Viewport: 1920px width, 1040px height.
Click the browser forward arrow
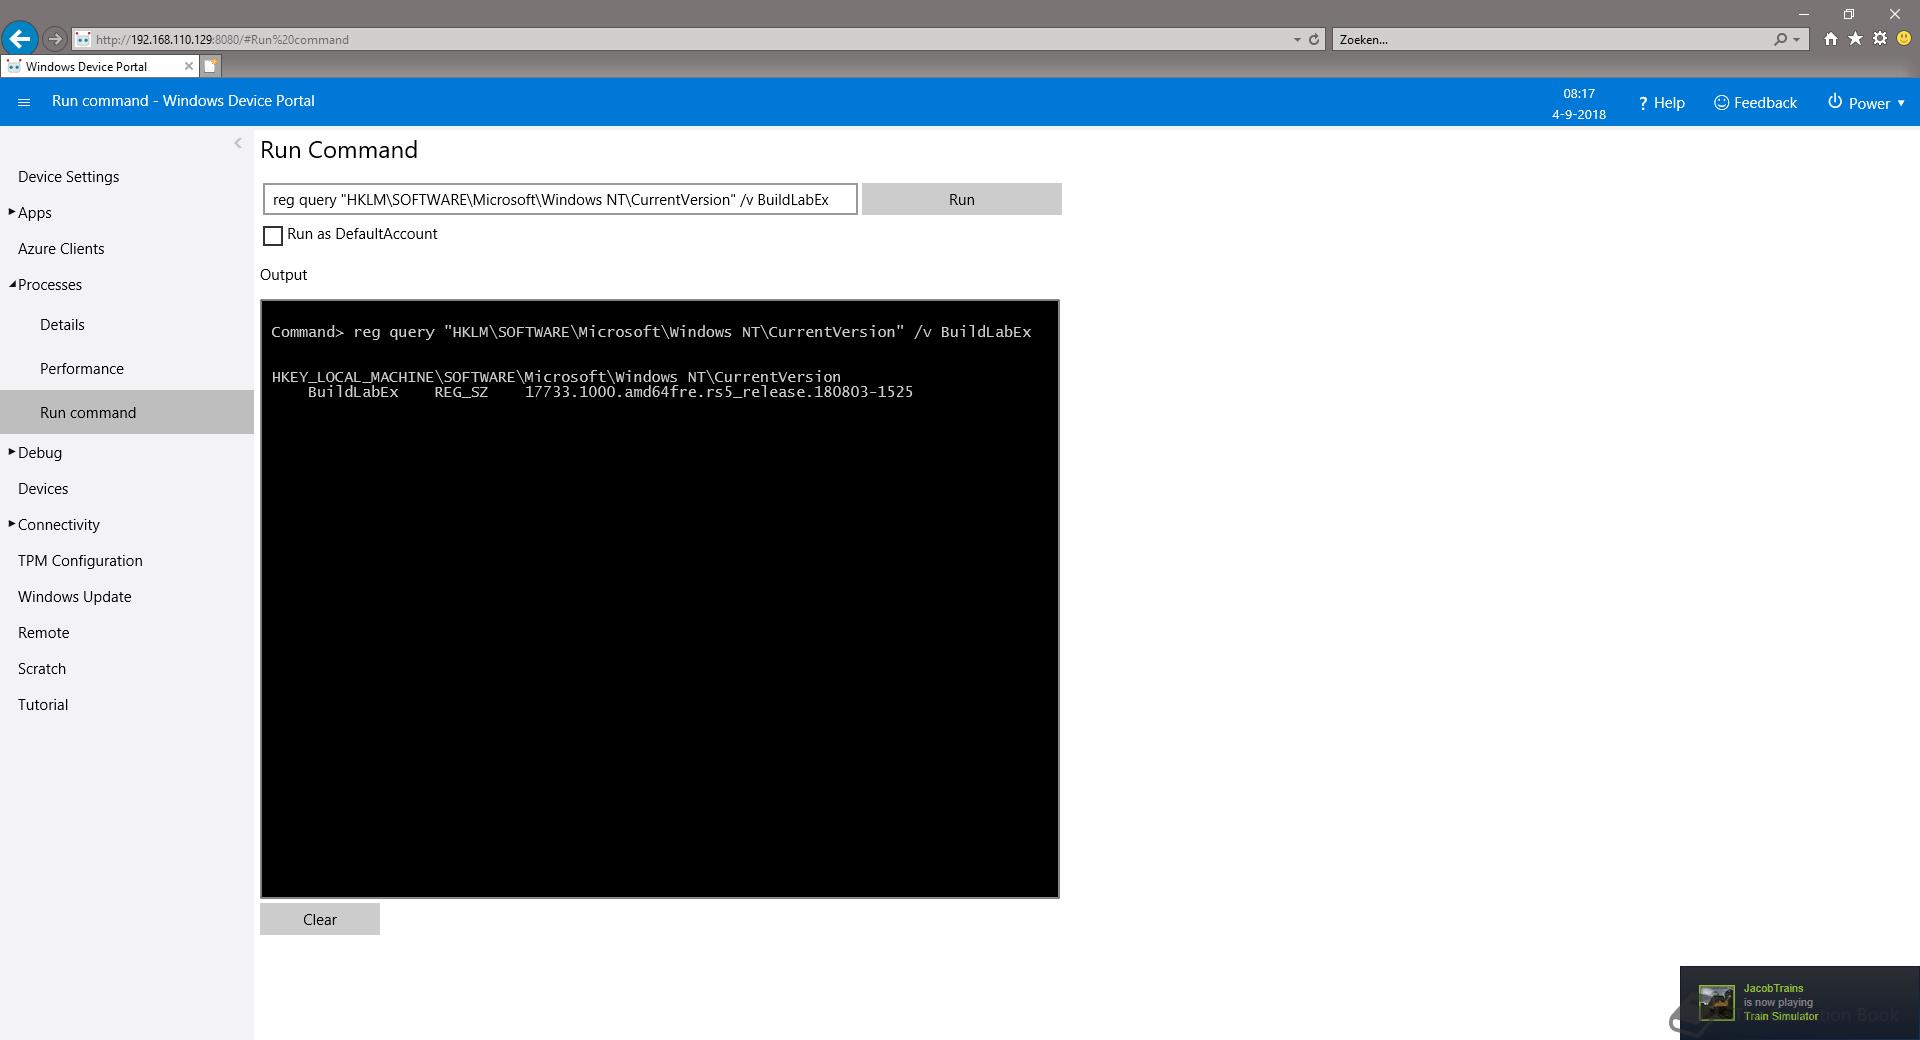point(55,39)
